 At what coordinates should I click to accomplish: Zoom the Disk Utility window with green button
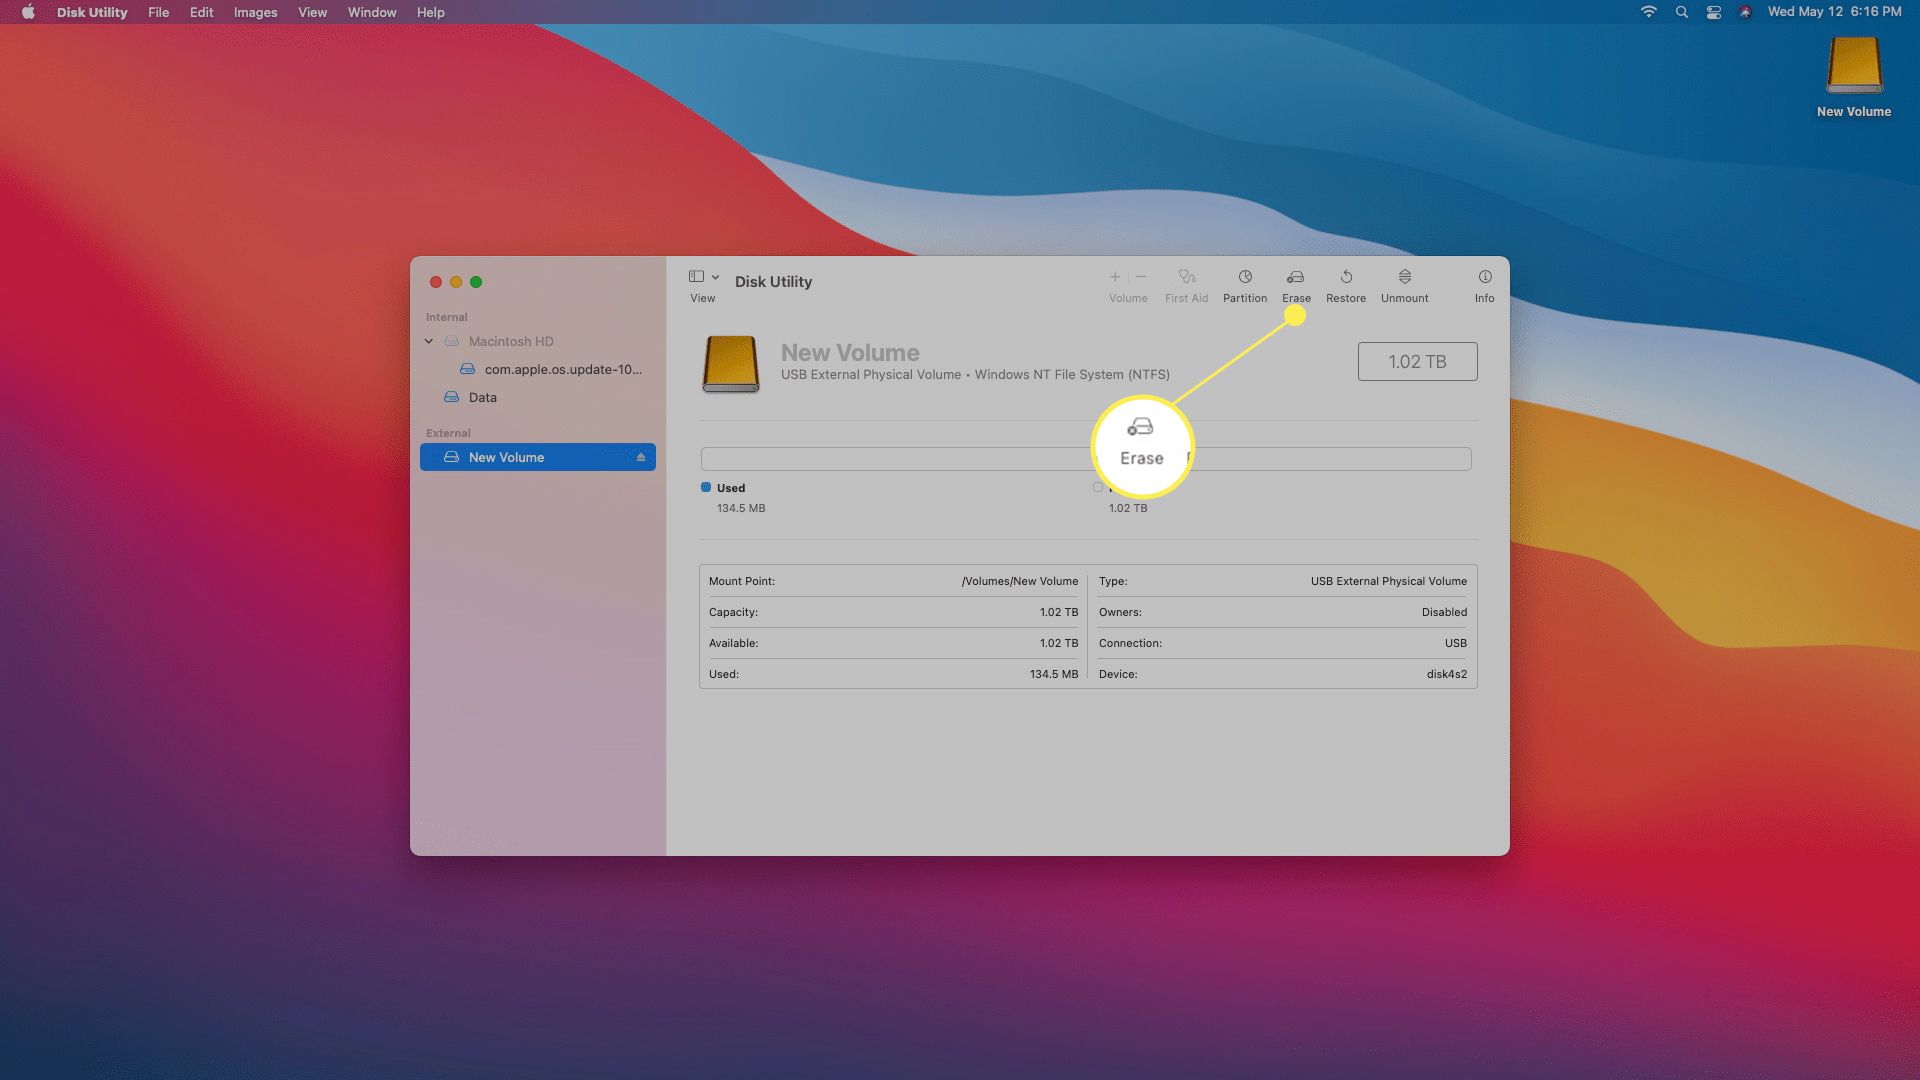476,282
